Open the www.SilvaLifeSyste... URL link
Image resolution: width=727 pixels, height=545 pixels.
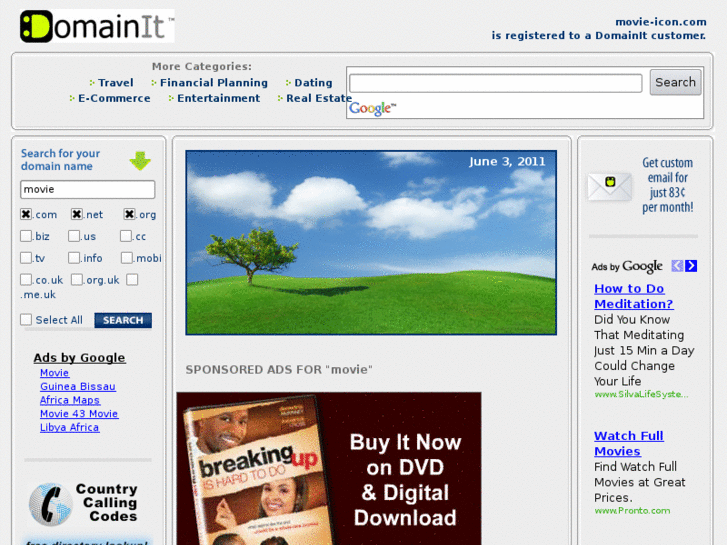pyautogui.click(x=641, y=394)
